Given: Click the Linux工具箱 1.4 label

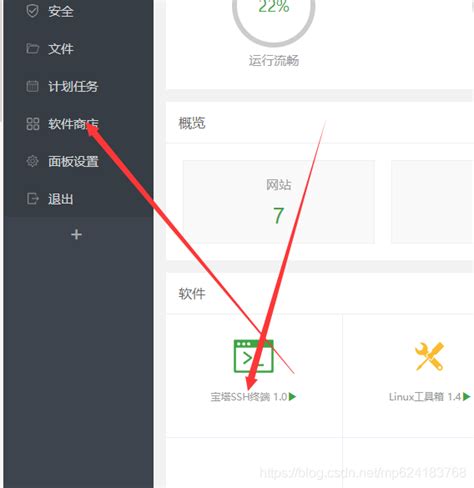Looking at the screenshot, I should pos(425,397).
